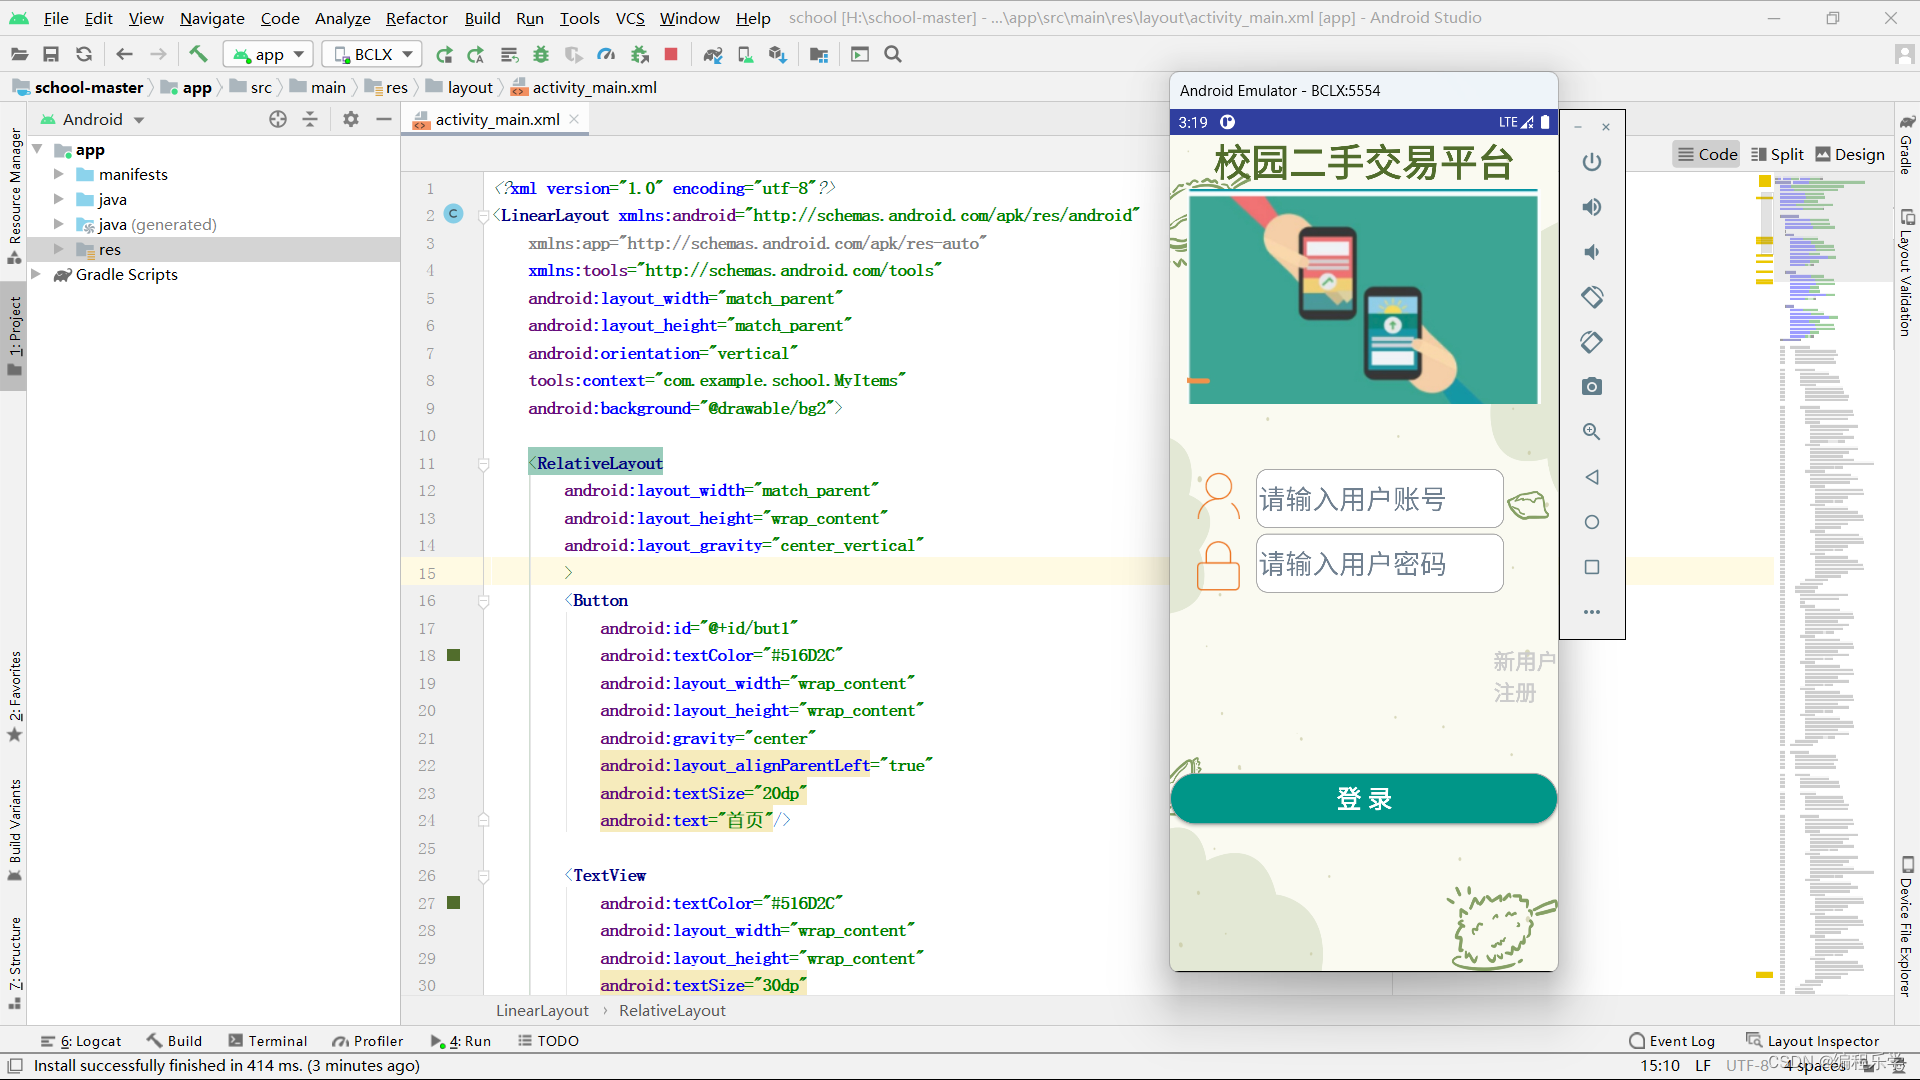Switch editor to Code view mode

coord(1707,154)
